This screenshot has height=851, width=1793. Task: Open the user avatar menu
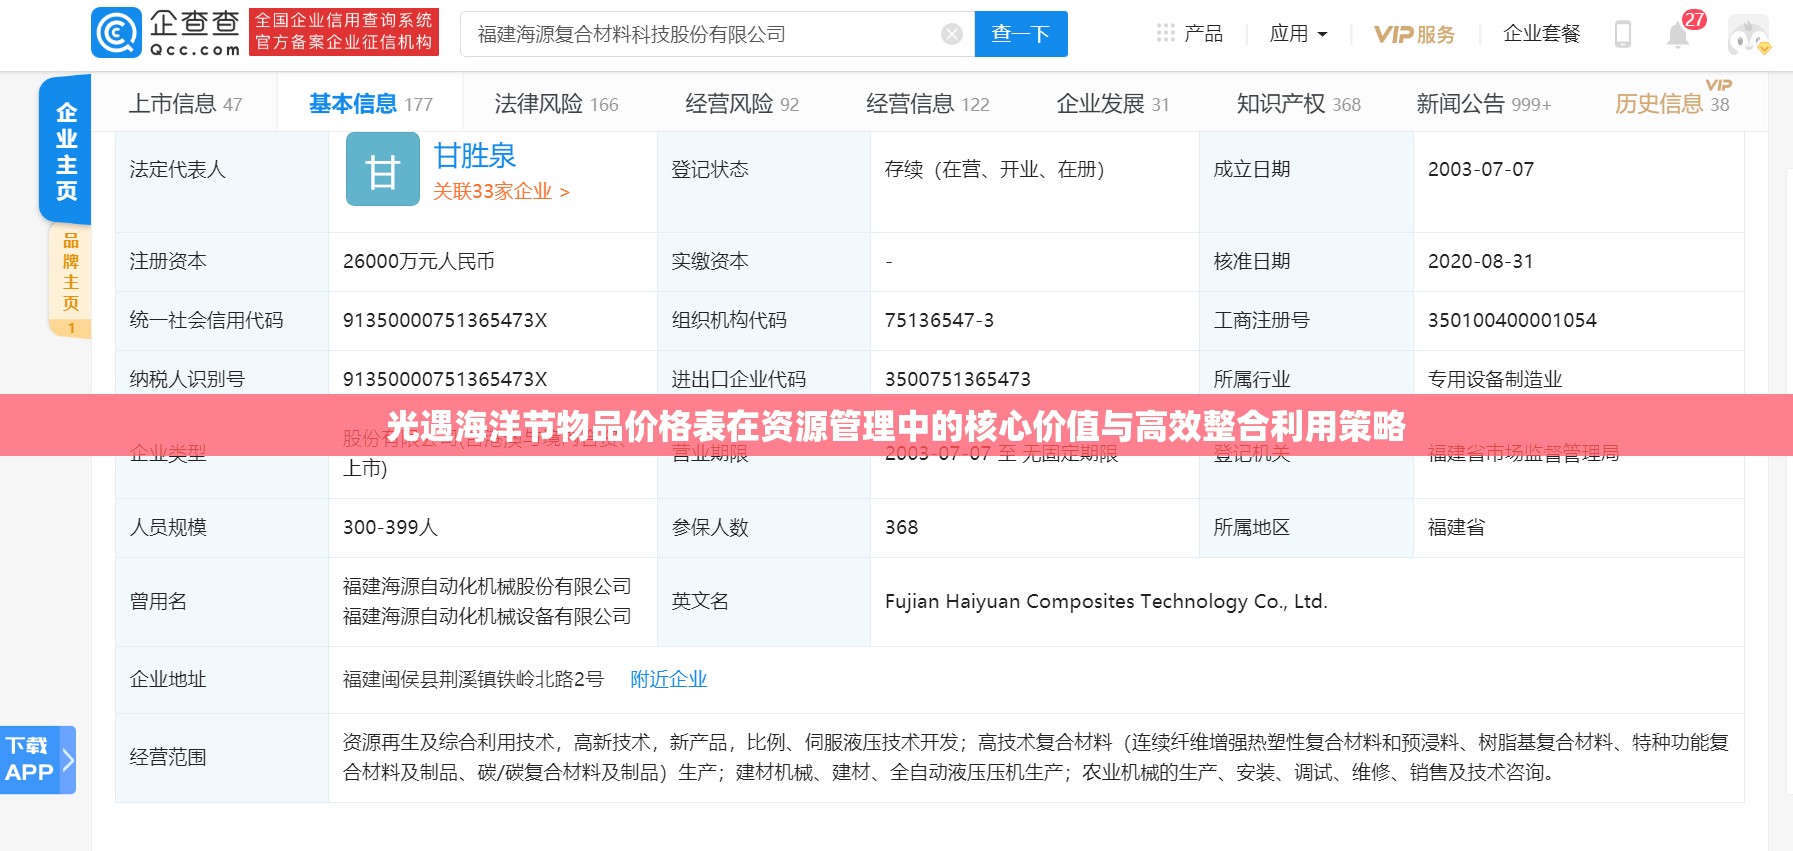[x=1748, y=35]
